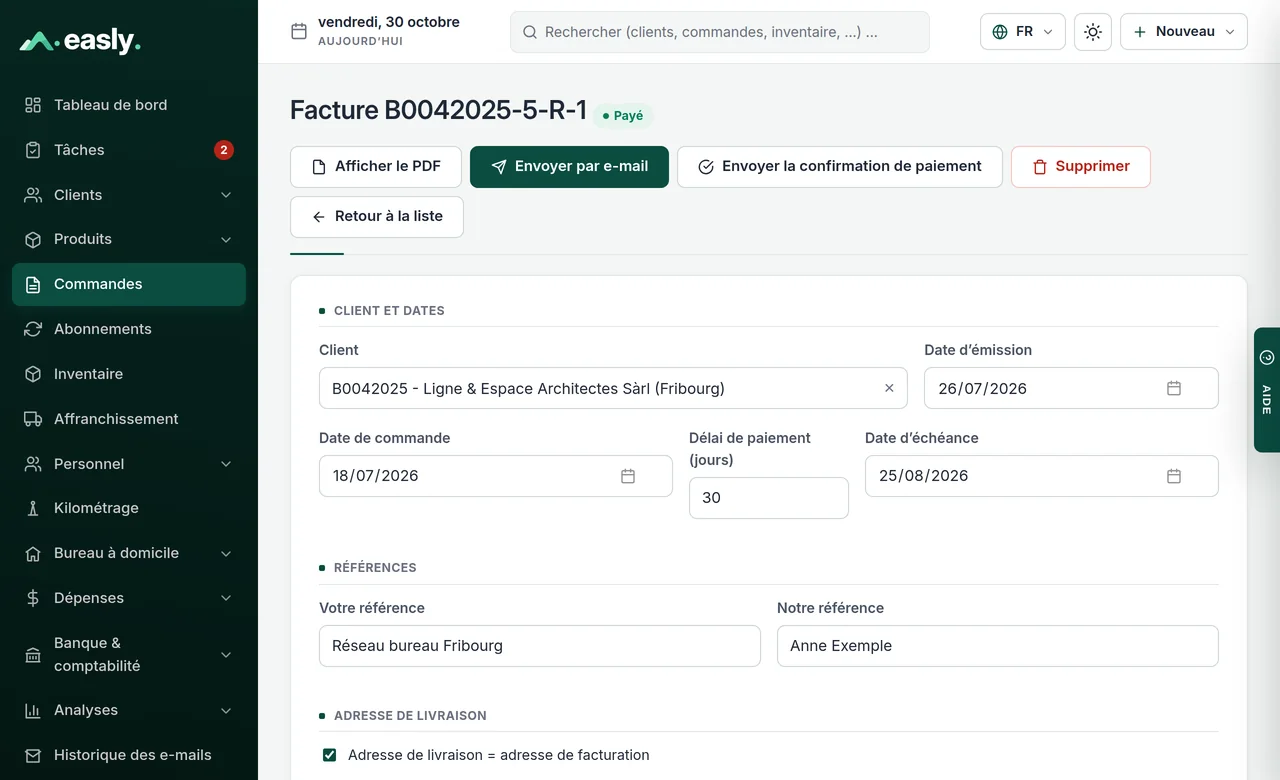The image size is (1280, 780).
Task: Click the Kilométrage sidebar icon
Action: (x=33, y=508)
